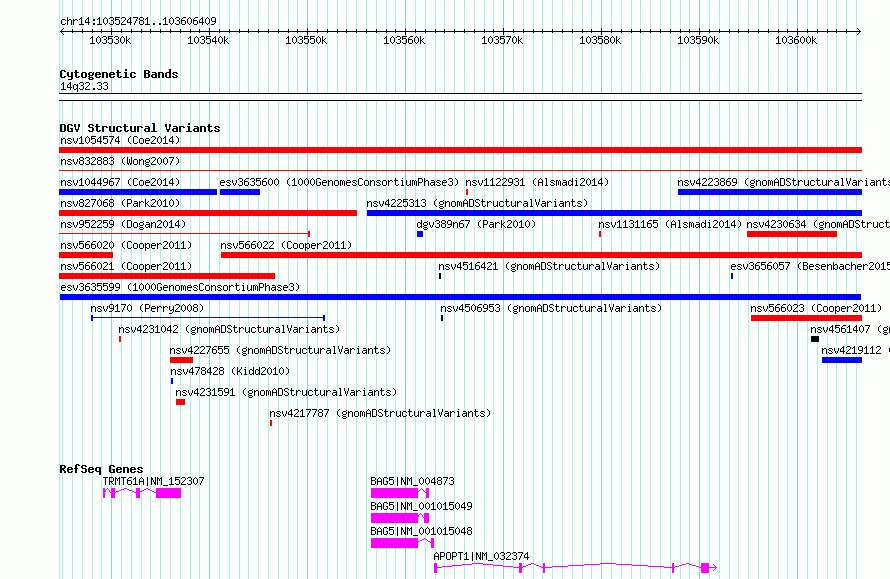Click the 103560k ruler tick label
890x579 pixels.
point(404,40)
